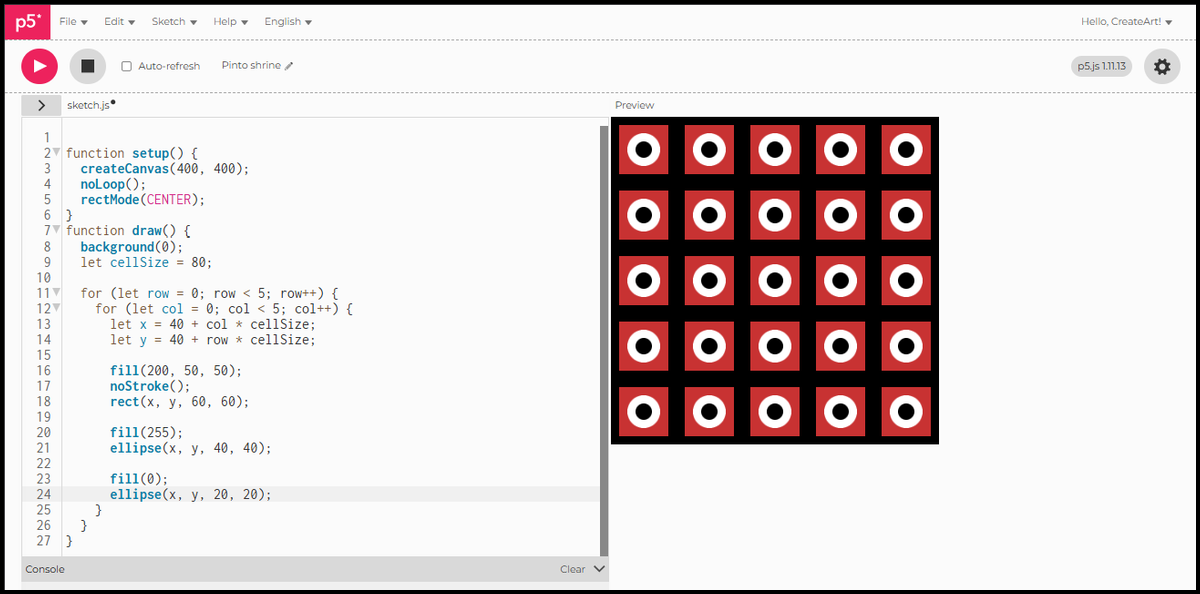1200x594 pixels.
Task: Click the noStroke(); code line
Action: 150,386
